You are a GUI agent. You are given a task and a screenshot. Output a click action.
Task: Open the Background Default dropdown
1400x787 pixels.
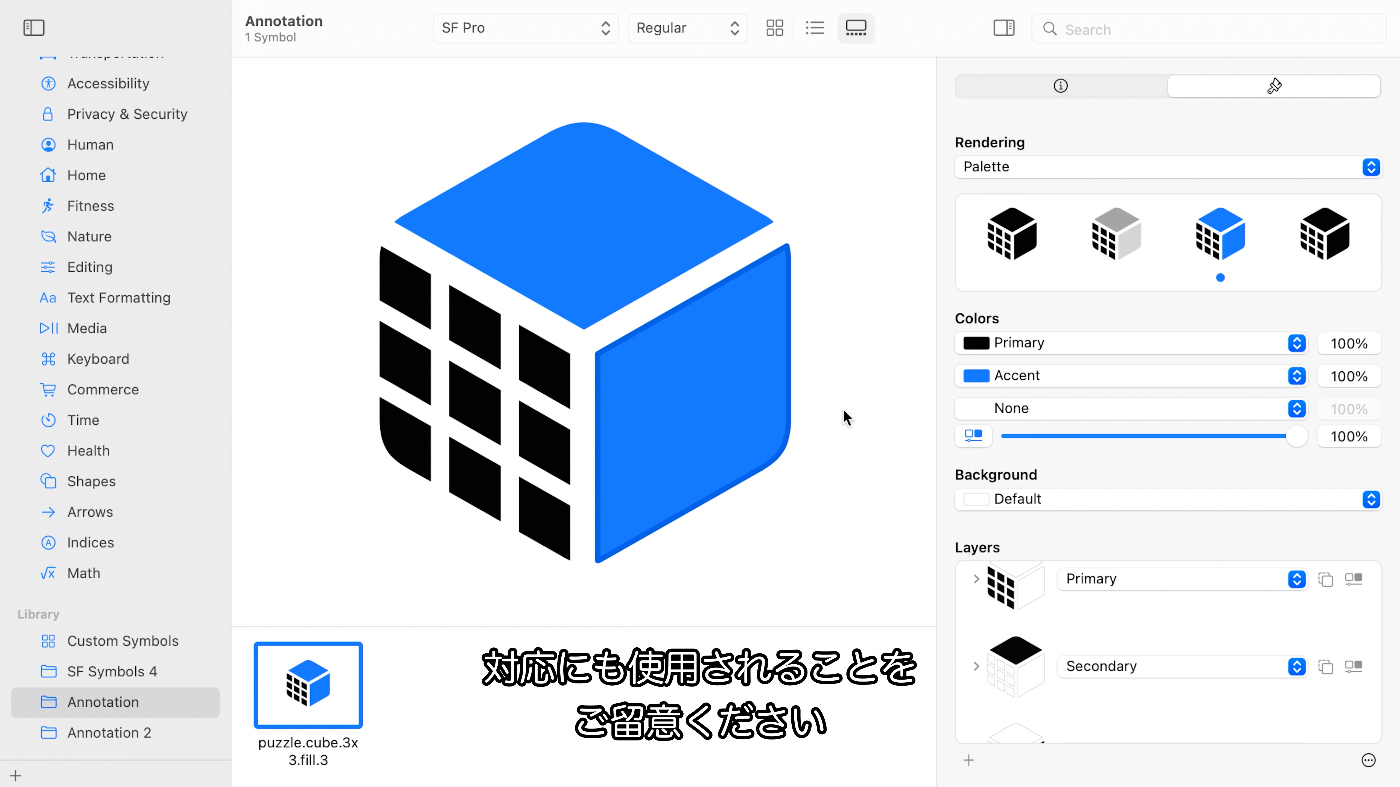point(1168,499)
